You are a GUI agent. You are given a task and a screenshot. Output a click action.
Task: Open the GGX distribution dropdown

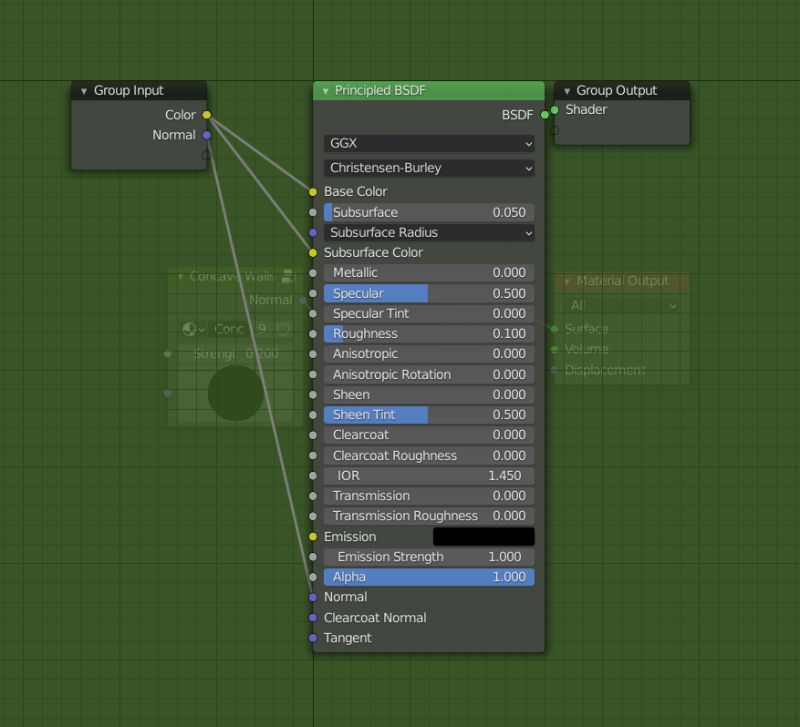[428, 142]
